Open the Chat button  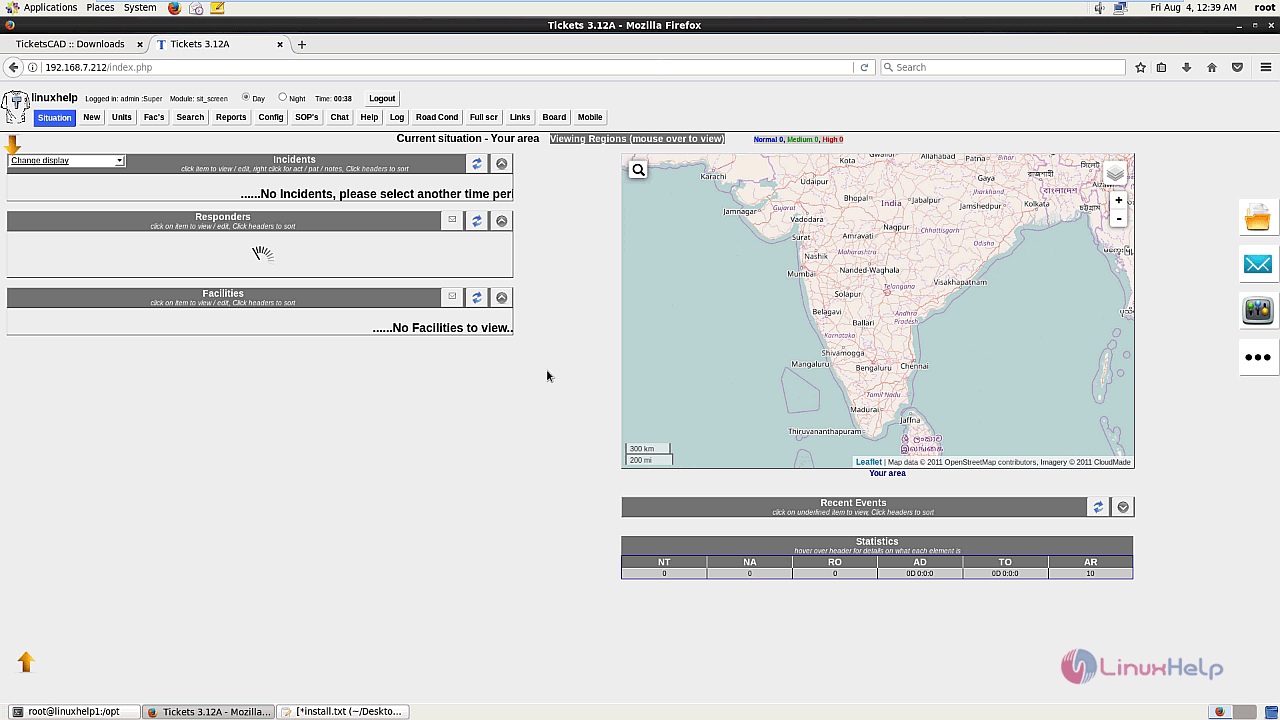[340, 117]
